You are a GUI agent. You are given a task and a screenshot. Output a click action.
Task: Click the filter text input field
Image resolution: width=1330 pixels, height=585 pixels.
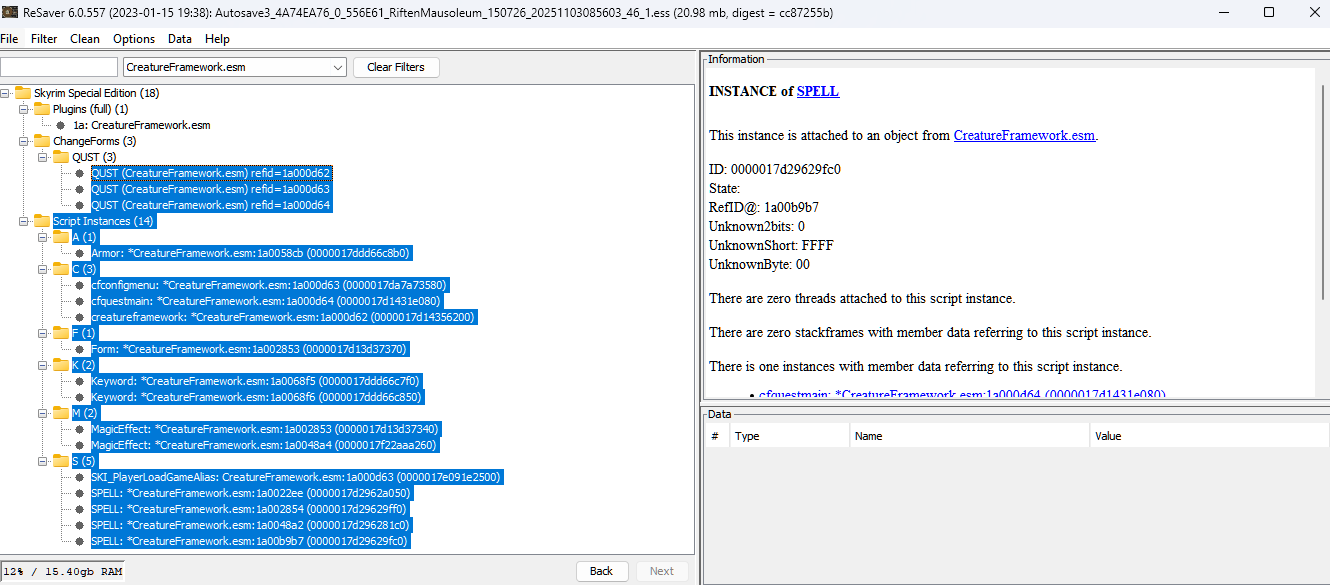[59, 67]
